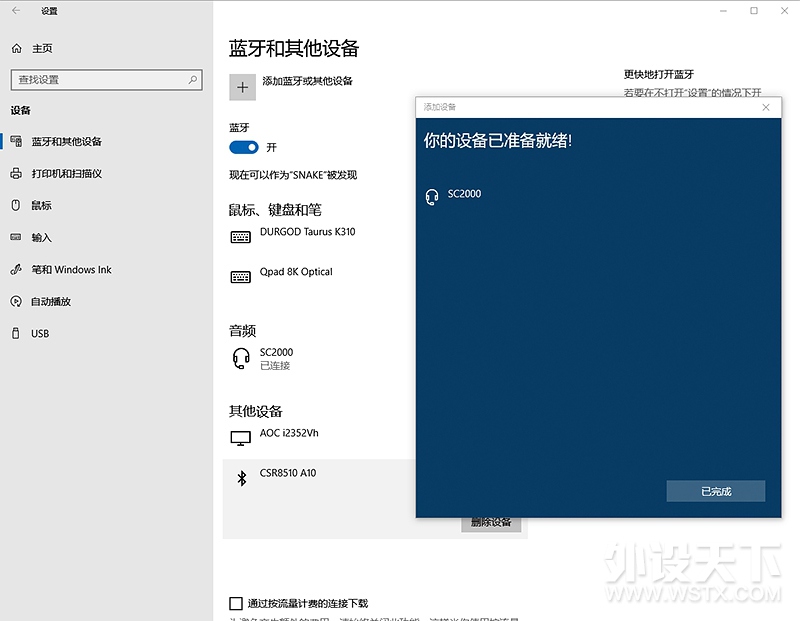Viewport: 800px width, 621px height.
Task: Go to the 主页 home icon
Action: [16, 48]
